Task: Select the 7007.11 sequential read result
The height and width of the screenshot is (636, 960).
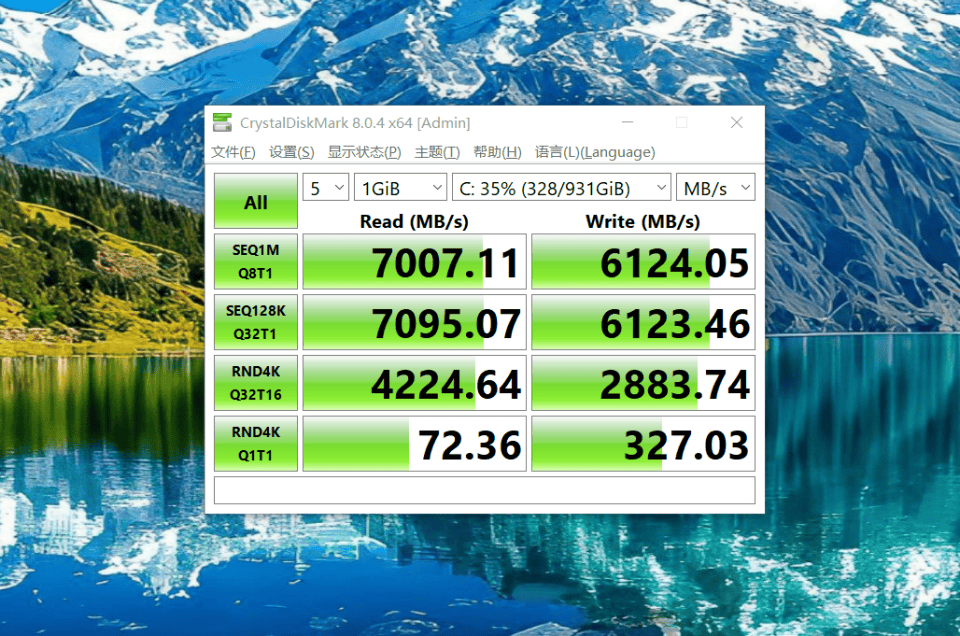Action: pyautogui.click(x=414, y=261)
